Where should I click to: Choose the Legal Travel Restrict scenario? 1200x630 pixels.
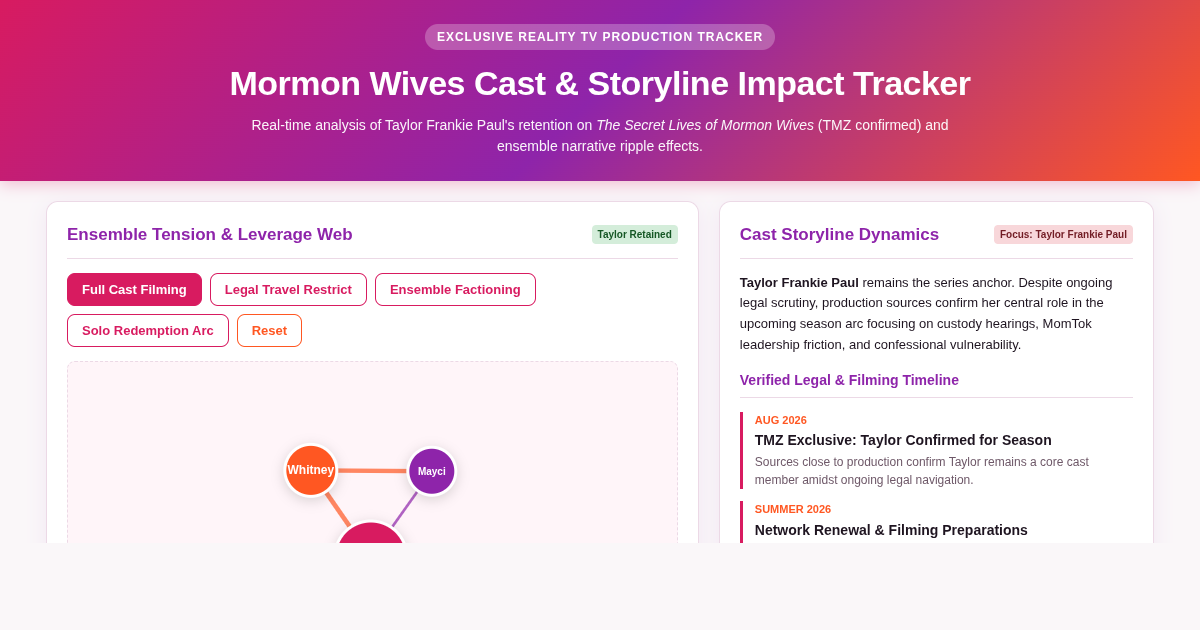coord(288,290)
